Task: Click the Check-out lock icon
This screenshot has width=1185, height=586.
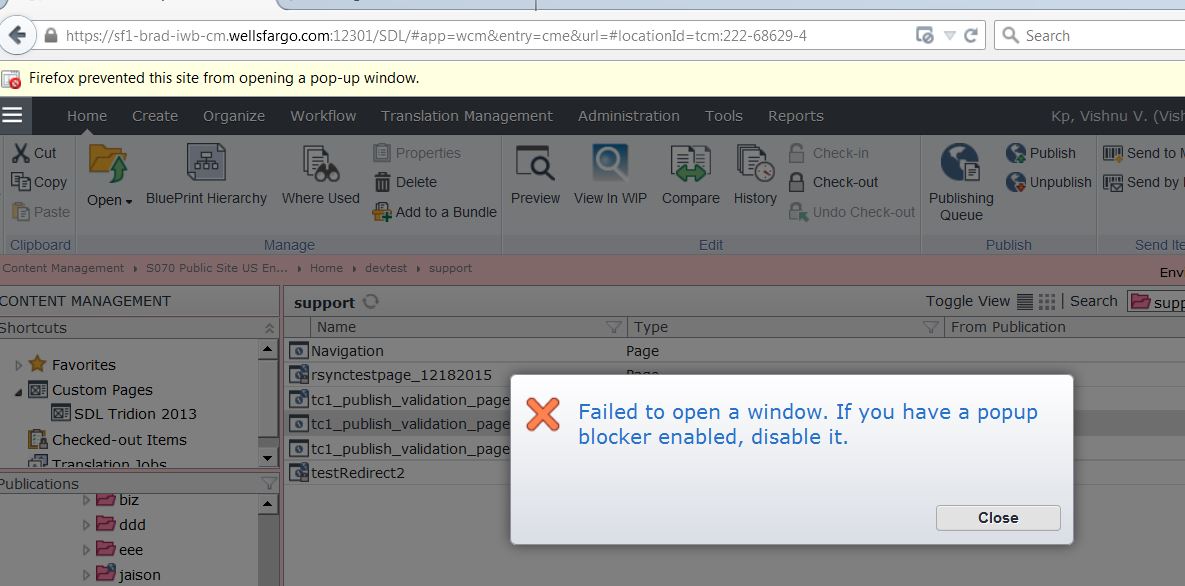Action: 797,182
